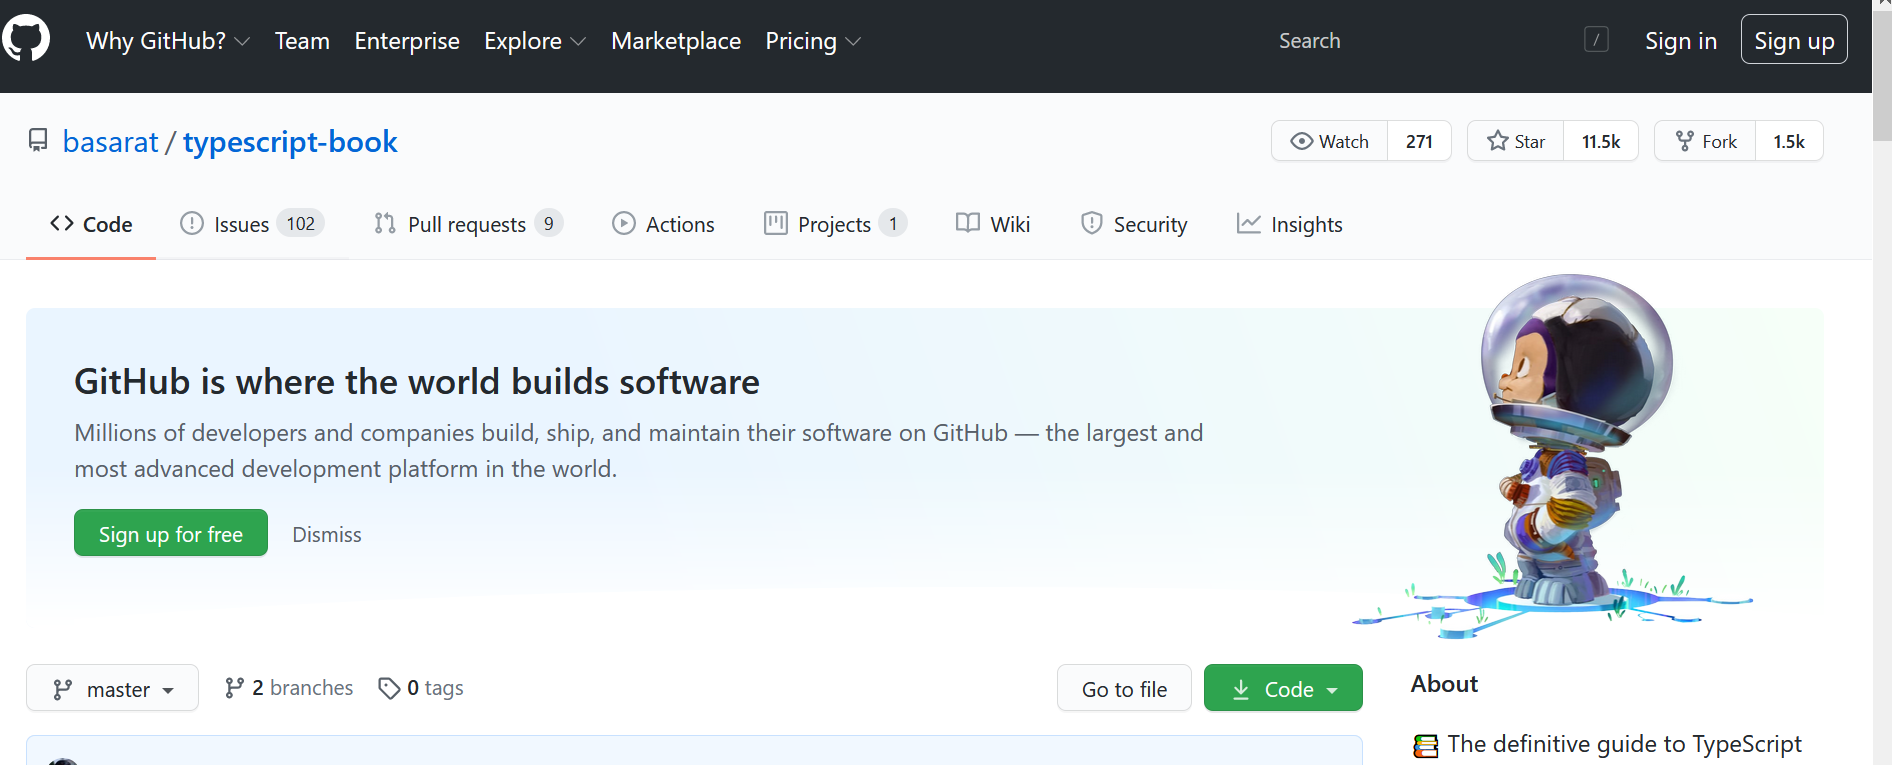
Task: Open the Pull requests tab
Action: [466, 224]
